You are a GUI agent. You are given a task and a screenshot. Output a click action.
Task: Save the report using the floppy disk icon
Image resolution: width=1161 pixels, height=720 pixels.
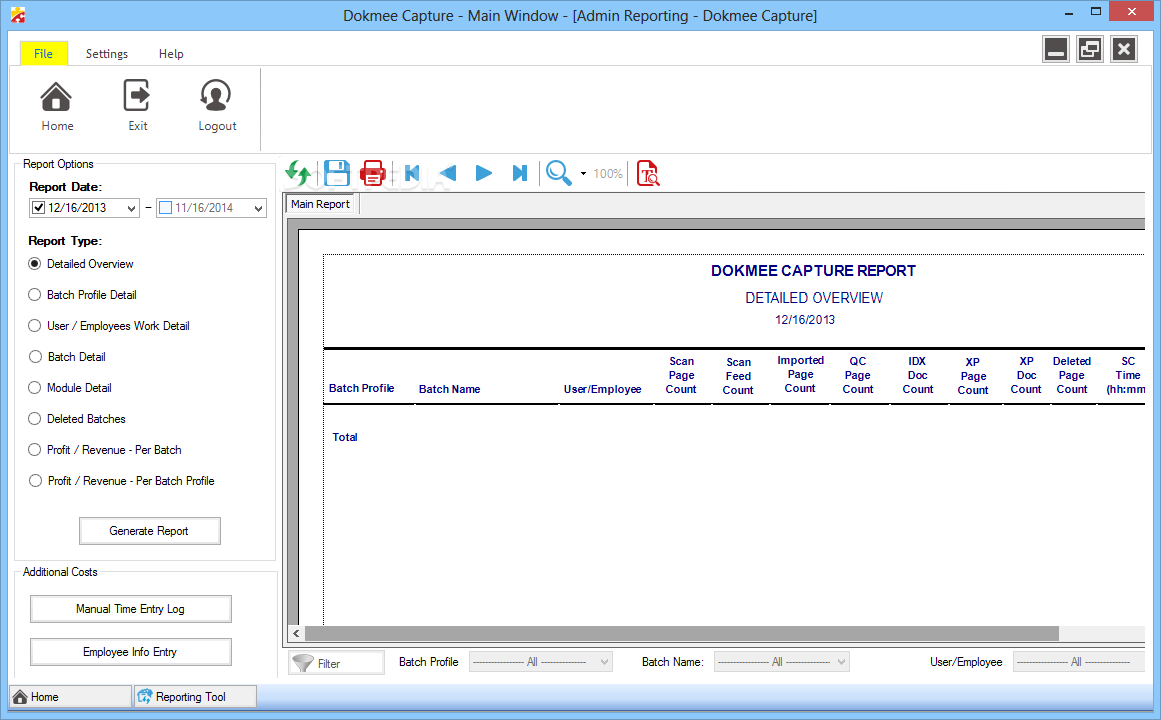tap(337, 173)
